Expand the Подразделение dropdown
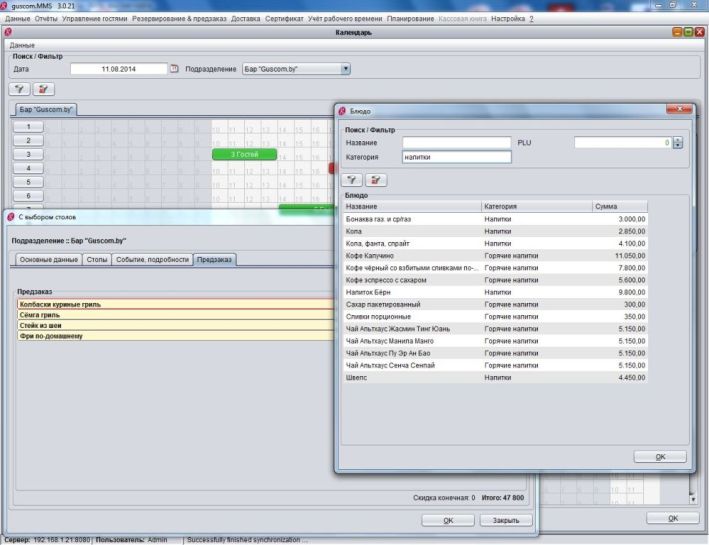The image size is (709, 545). pyautogui.click(x=346, y=69)
